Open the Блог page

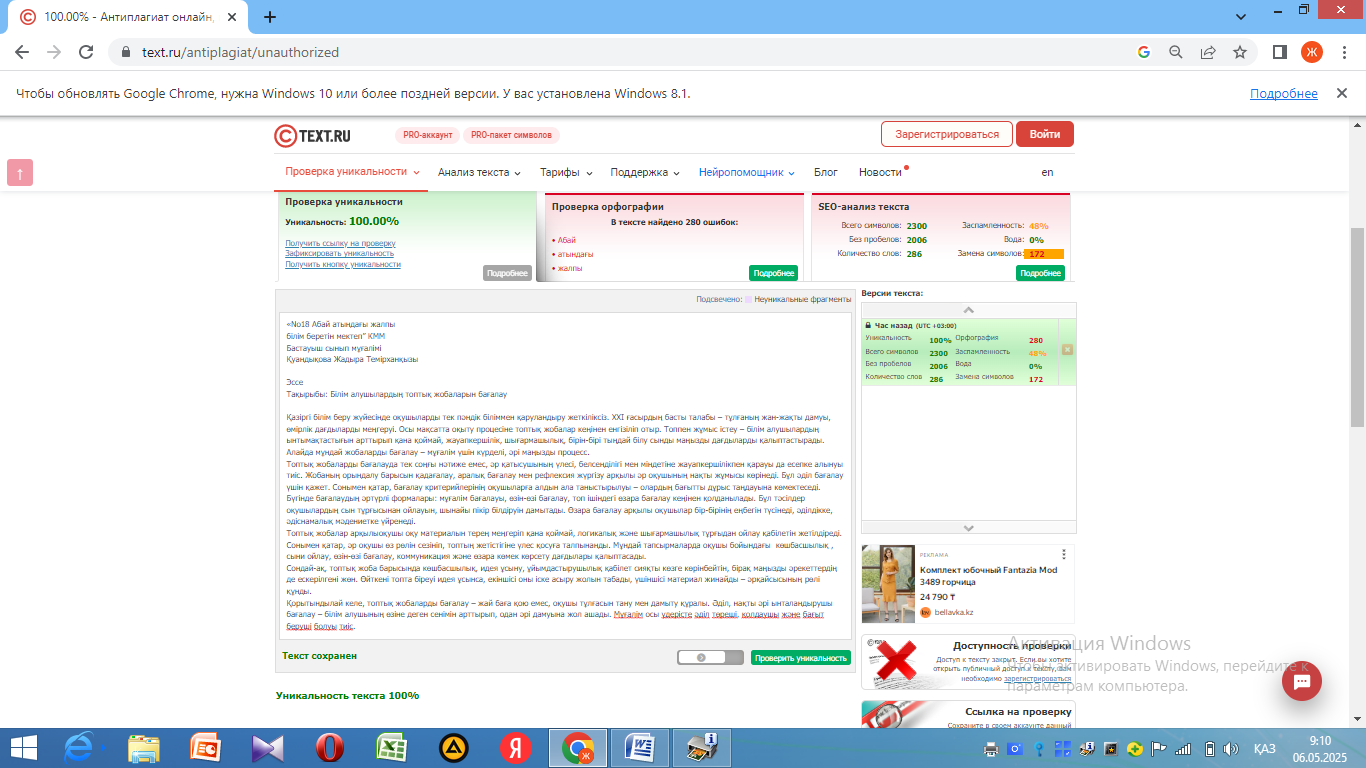point(826,172)
